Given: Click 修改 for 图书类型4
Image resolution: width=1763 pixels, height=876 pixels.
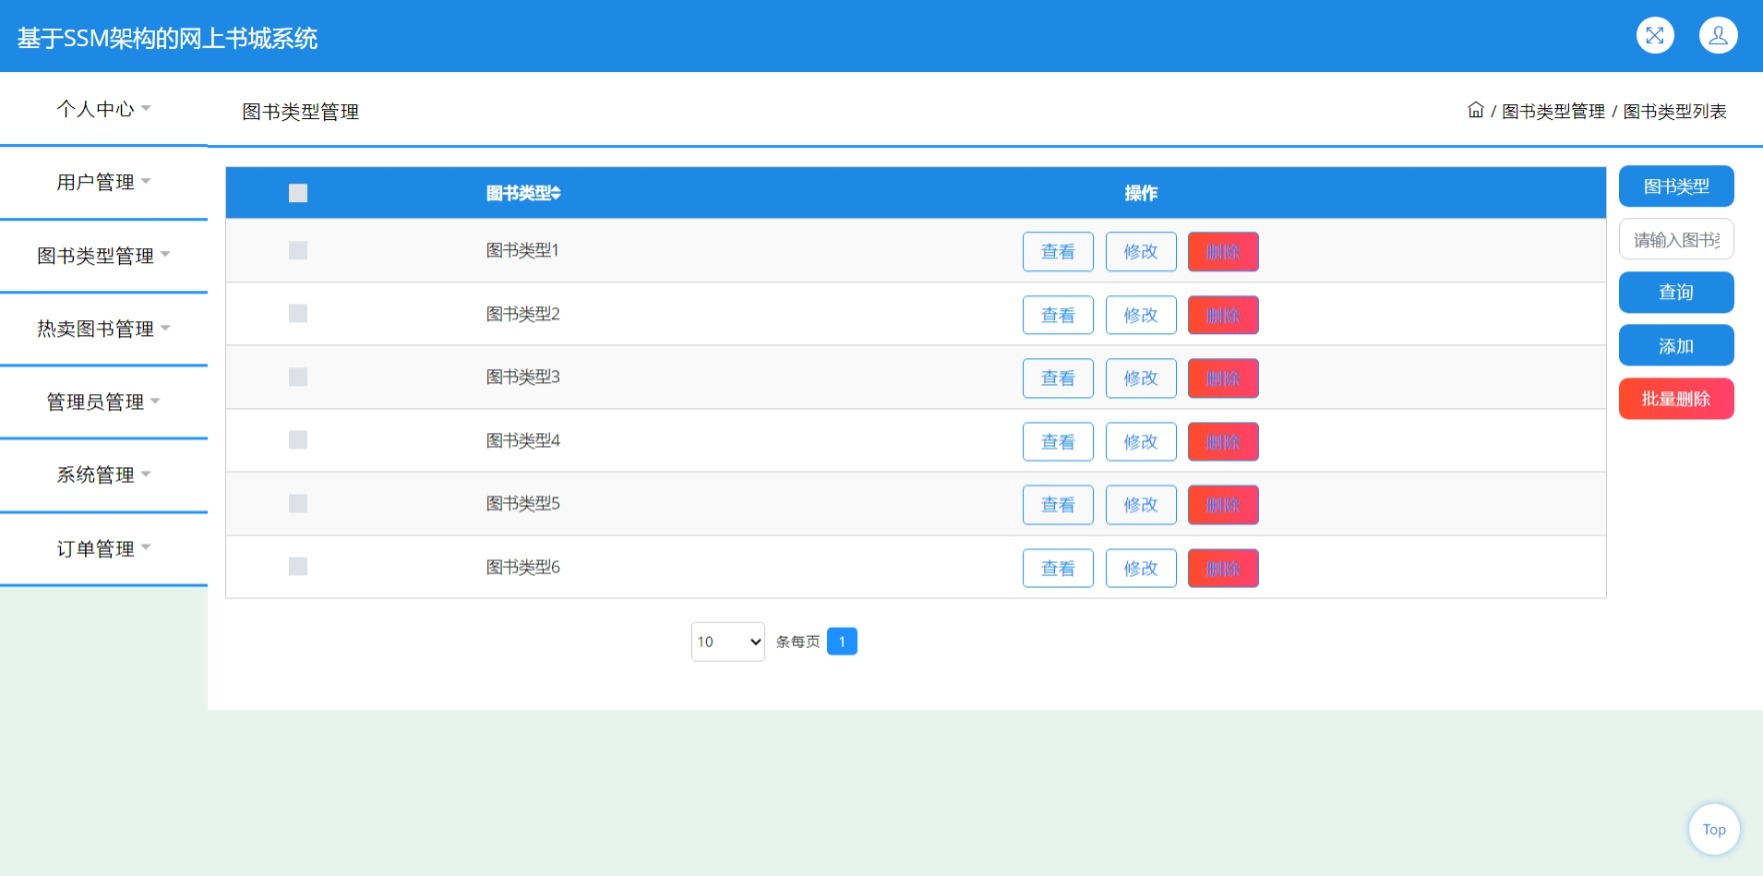Looking at the screenshot, I should [x=1141, y=442].
